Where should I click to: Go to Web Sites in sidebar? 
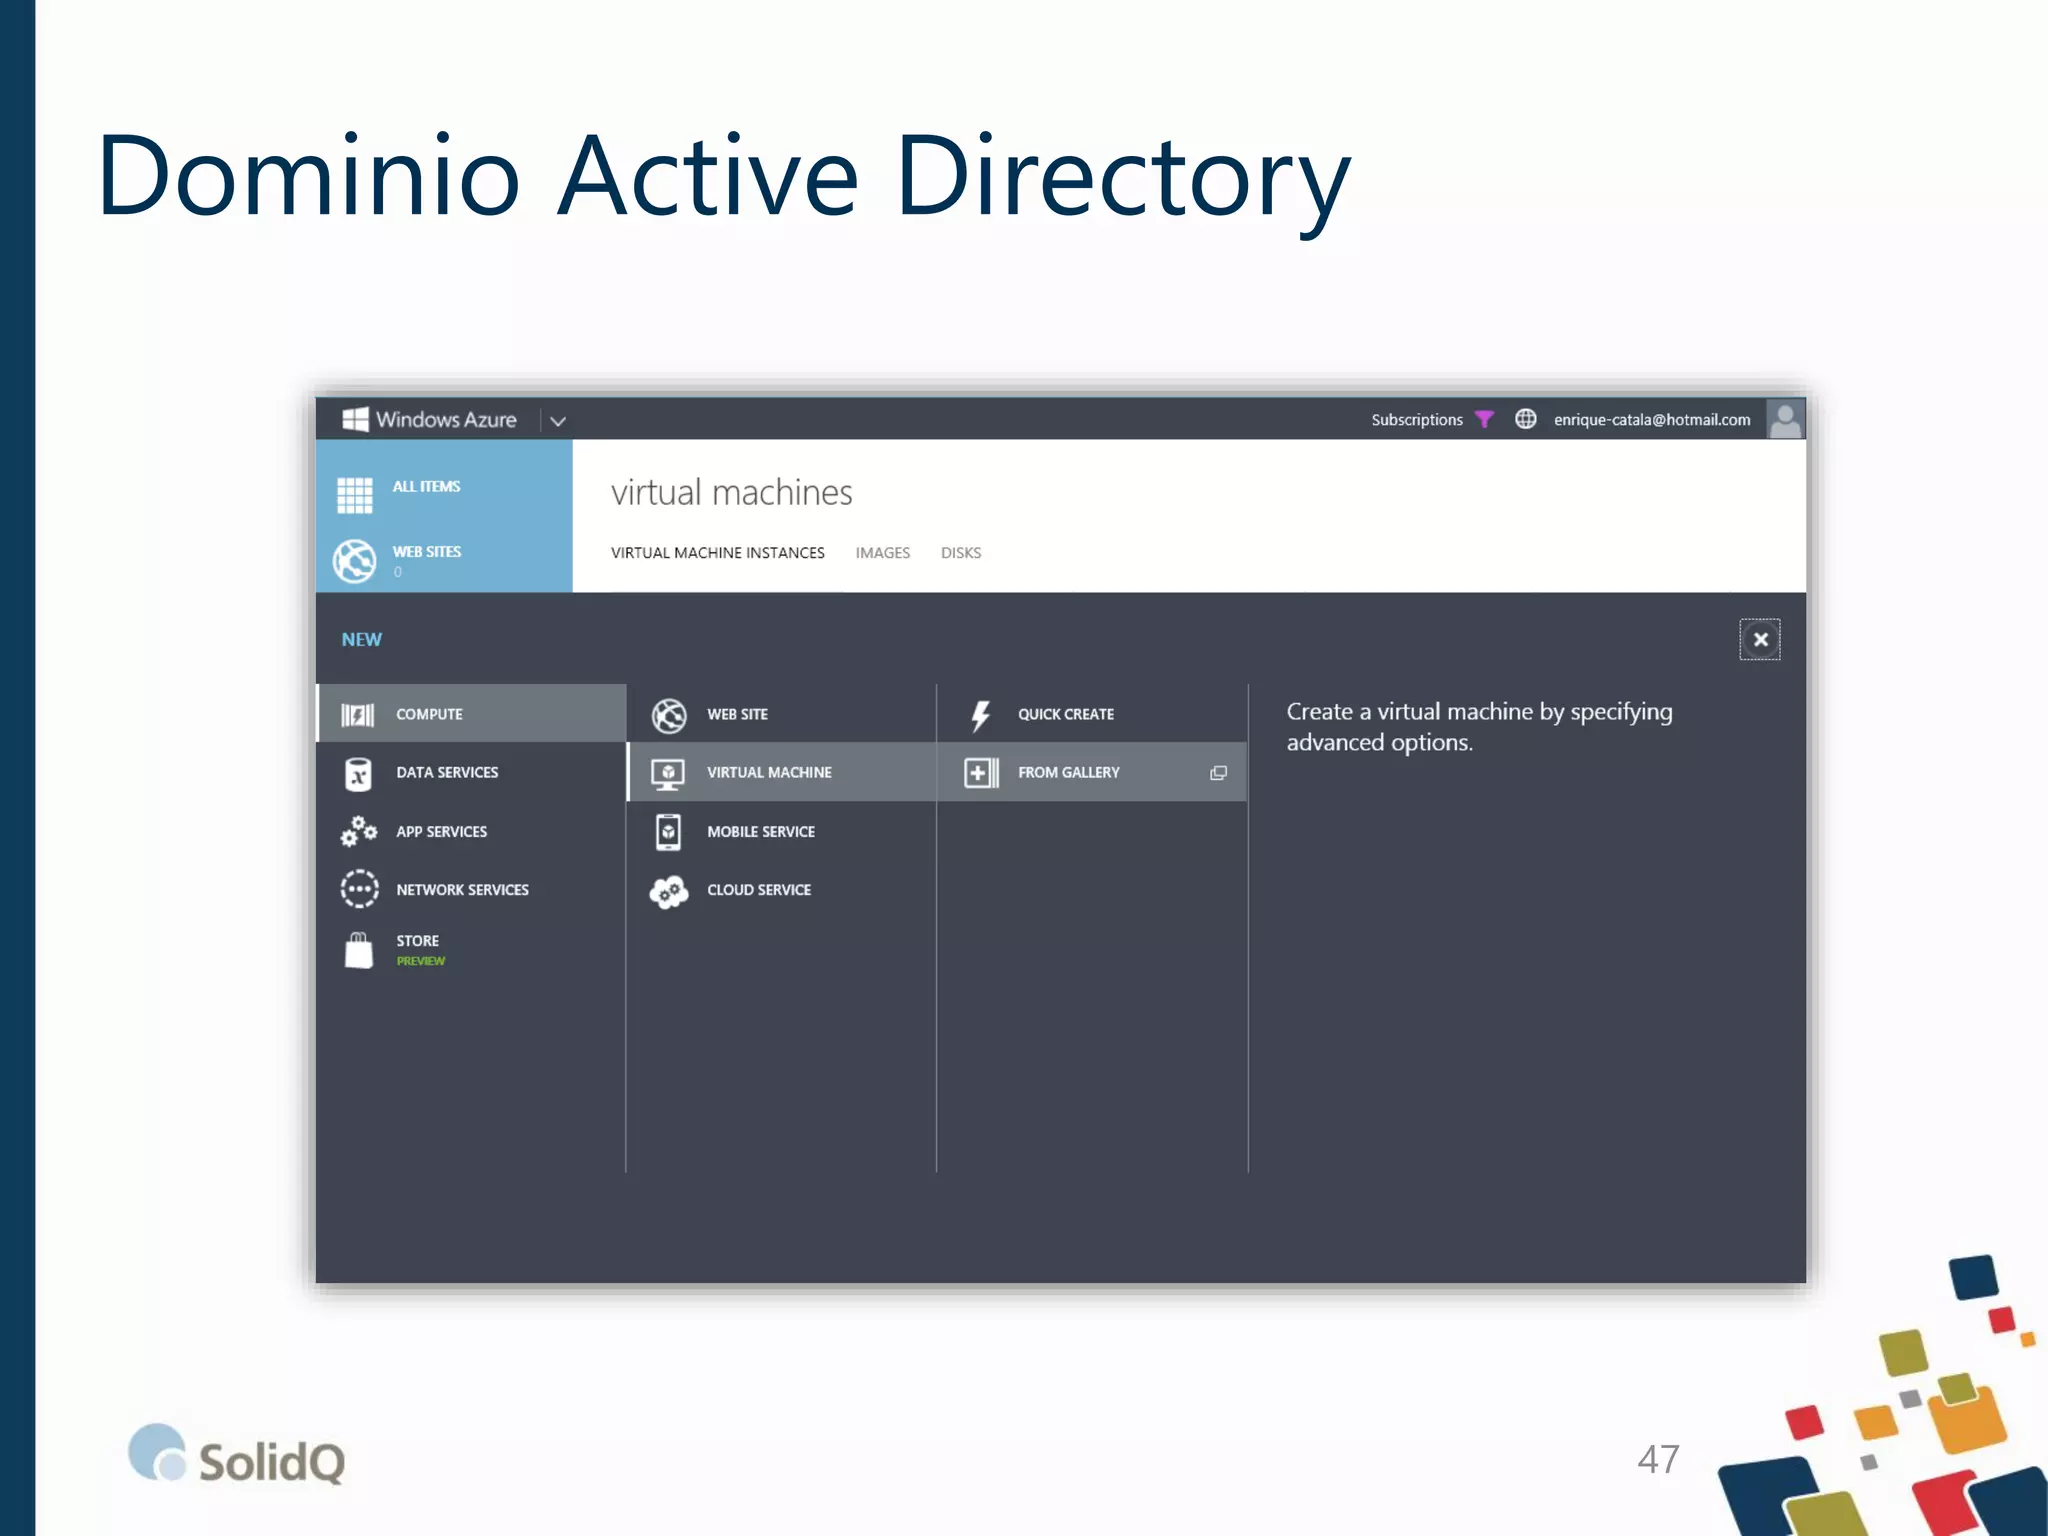[426, 552]
